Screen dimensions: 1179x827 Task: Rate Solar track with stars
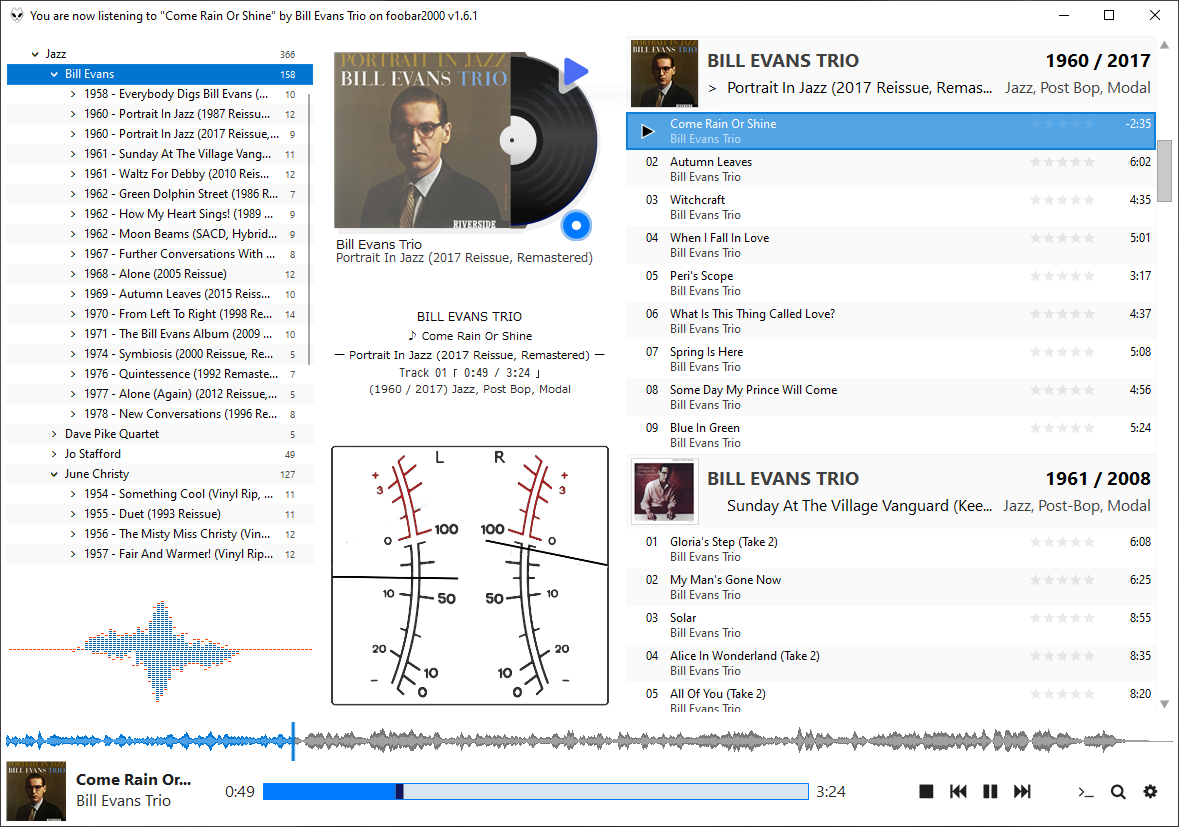[1062, 618]
